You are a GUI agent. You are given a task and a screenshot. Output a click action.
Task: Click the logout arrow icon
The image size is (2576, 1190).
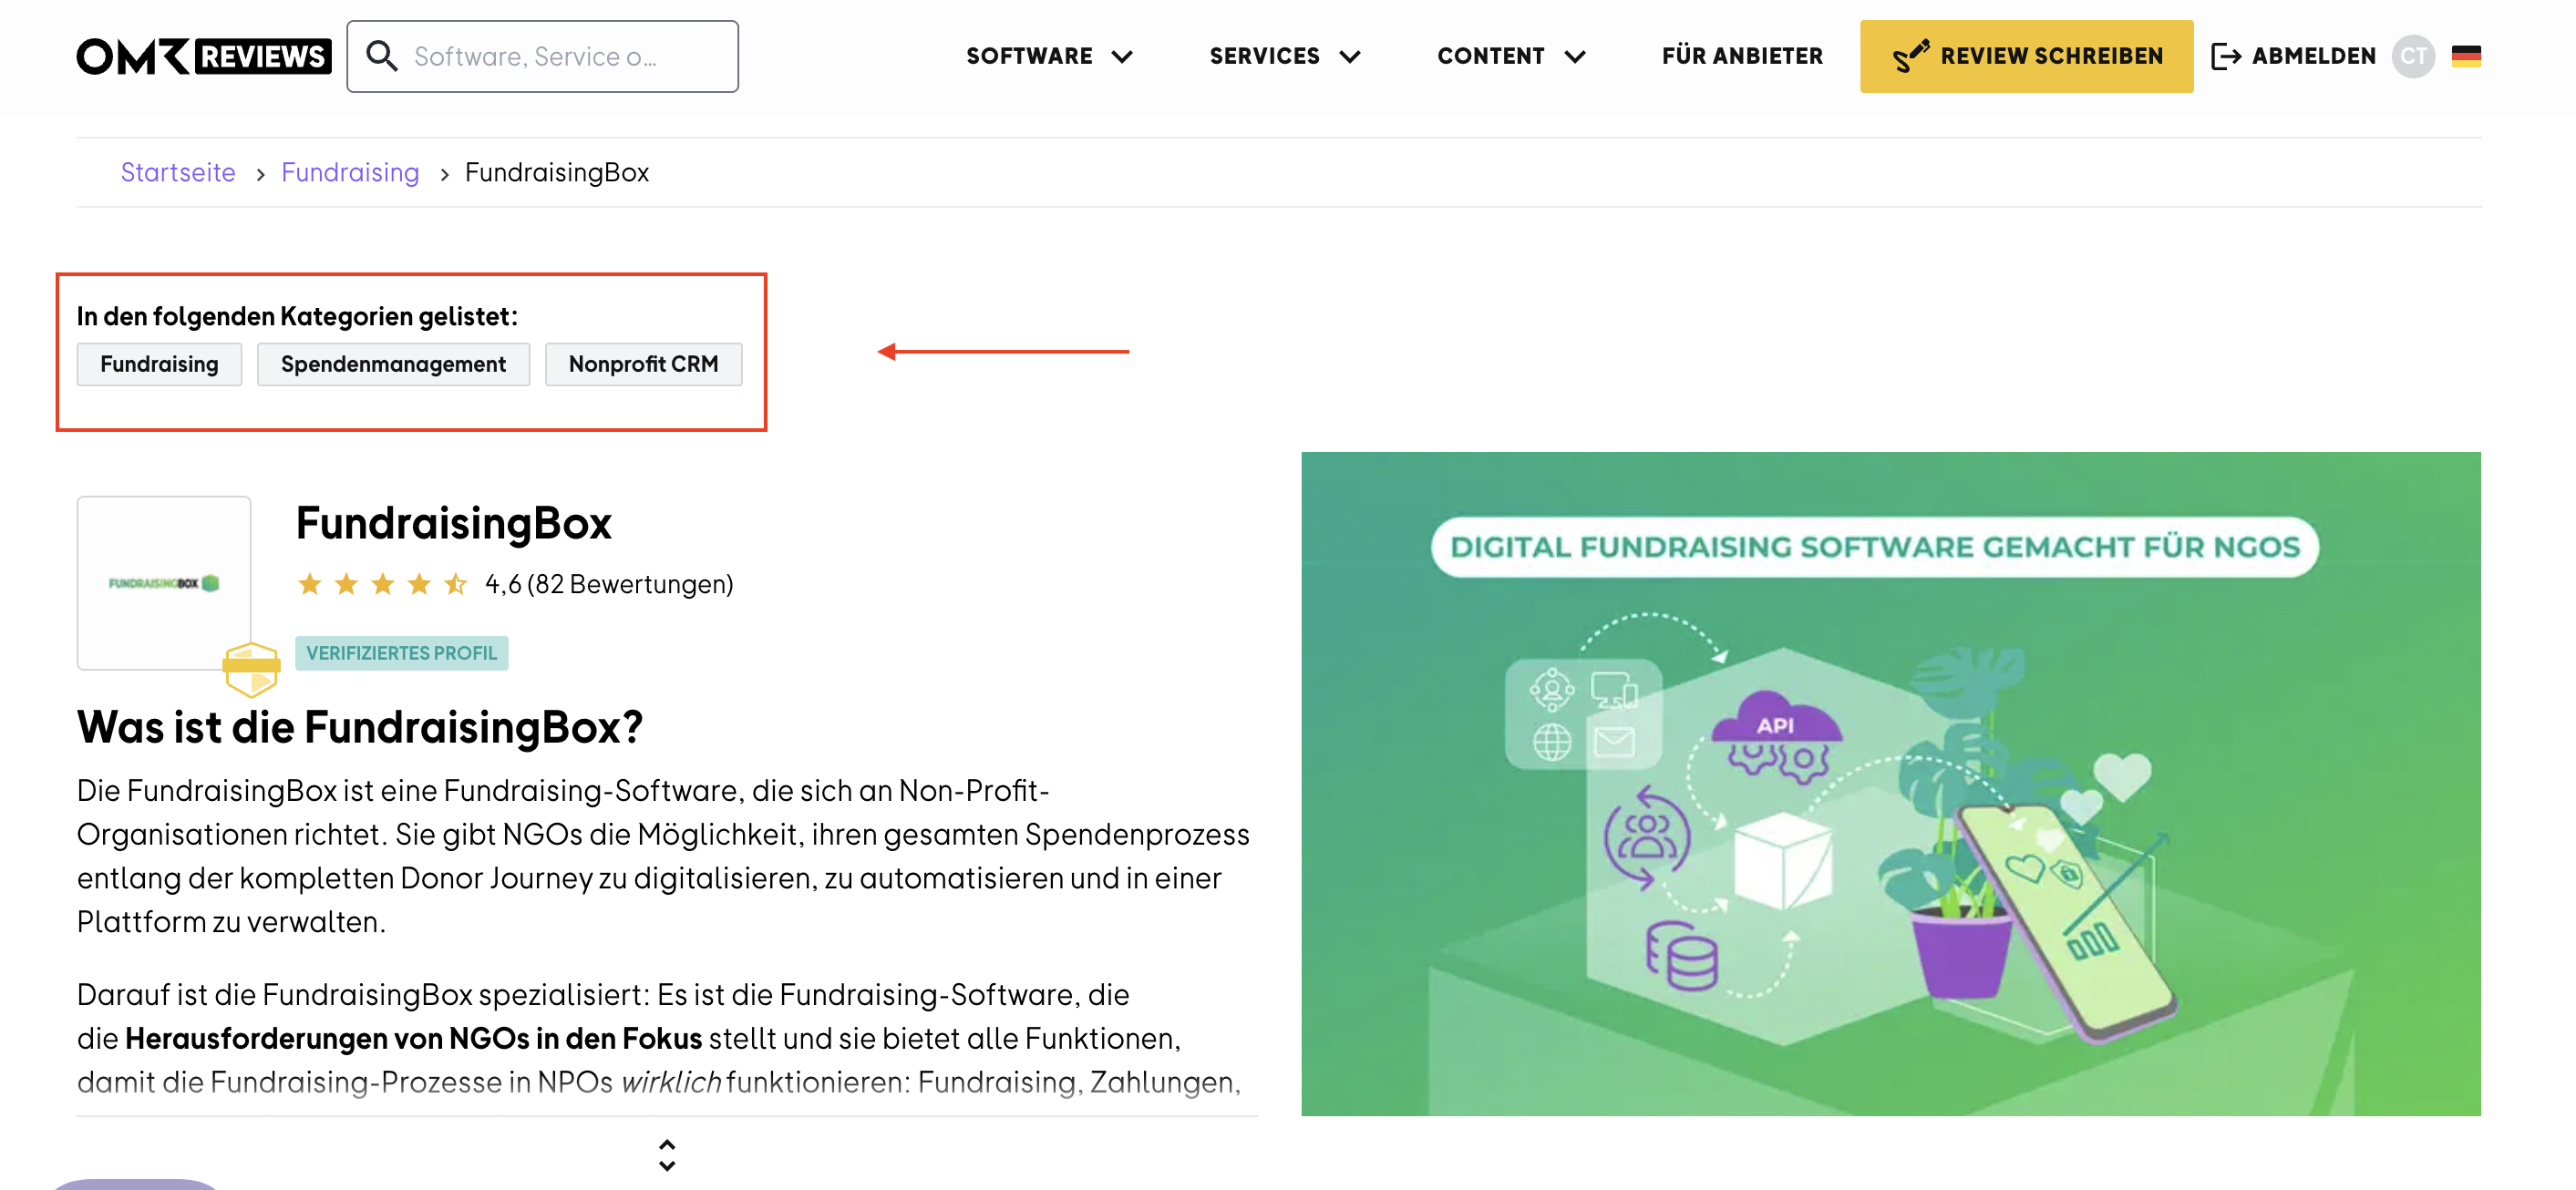tap(2225, 56)
